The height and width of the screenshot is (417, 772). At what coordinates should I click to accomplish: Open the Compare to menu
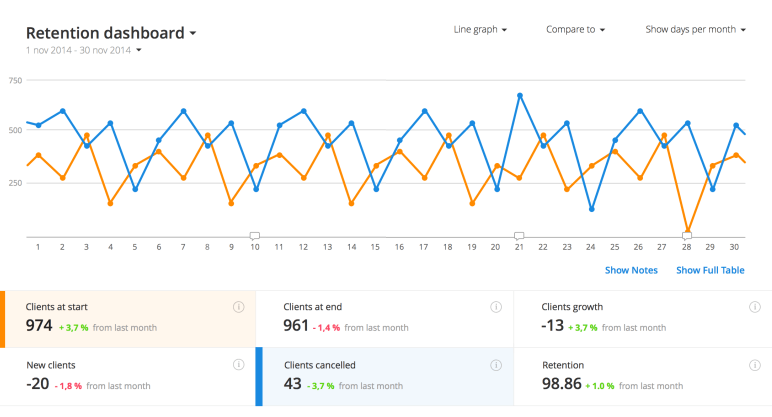pos(576,30)
